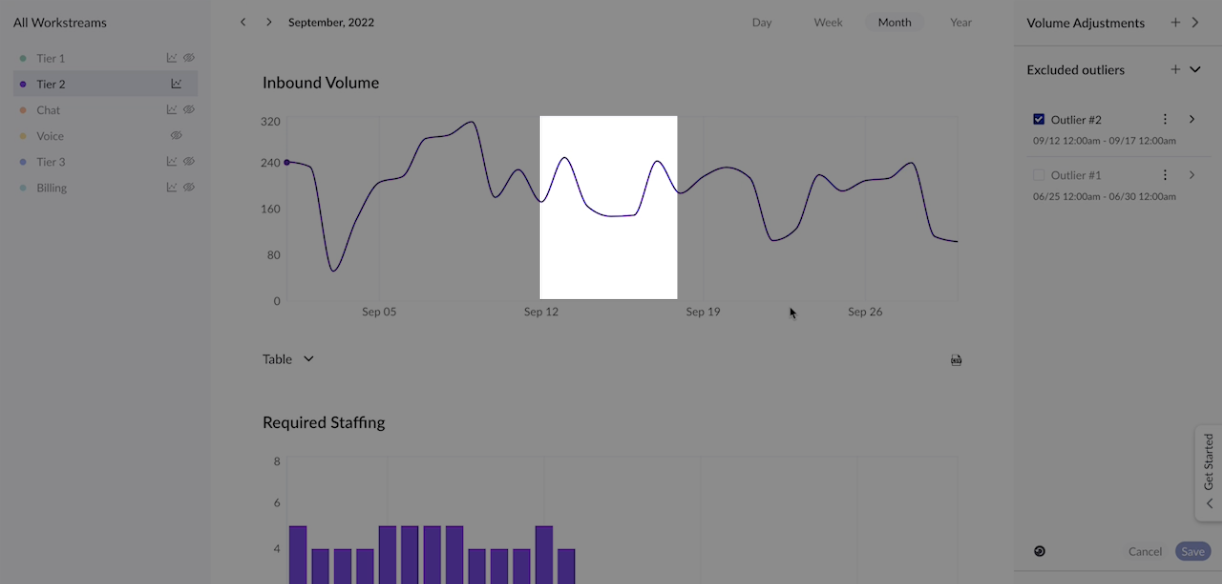The width and height of the screenshot is (1222, 584).
Task: Enable the Outlier #1 checkbox
Action: click(x=1039, y=175)
